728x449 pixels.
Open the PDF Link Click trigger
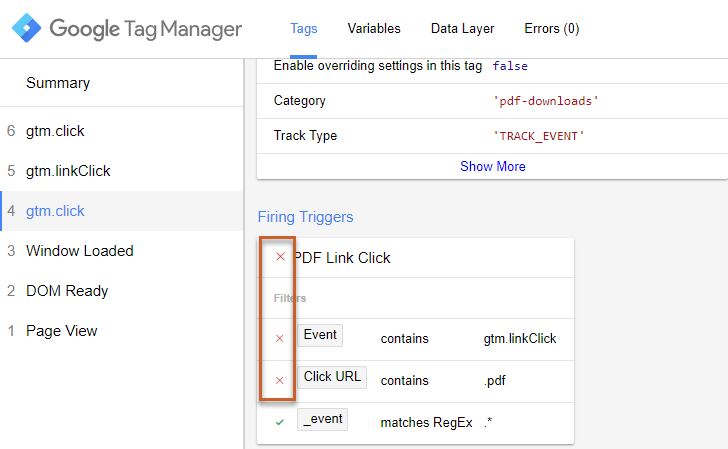[x=342, y=258]
